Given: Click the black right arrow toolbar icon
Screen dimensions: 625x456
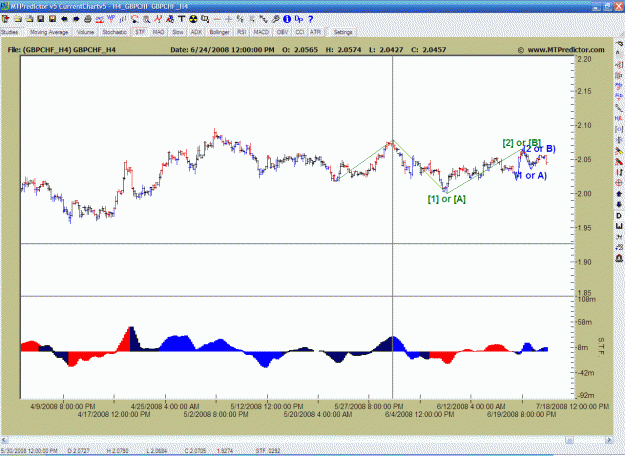Looking at the screenshot, I should (76, 19).
